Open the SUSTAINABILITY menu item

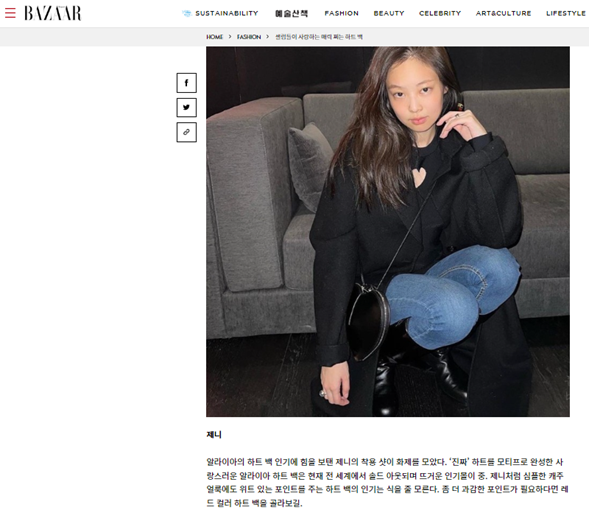227,14
